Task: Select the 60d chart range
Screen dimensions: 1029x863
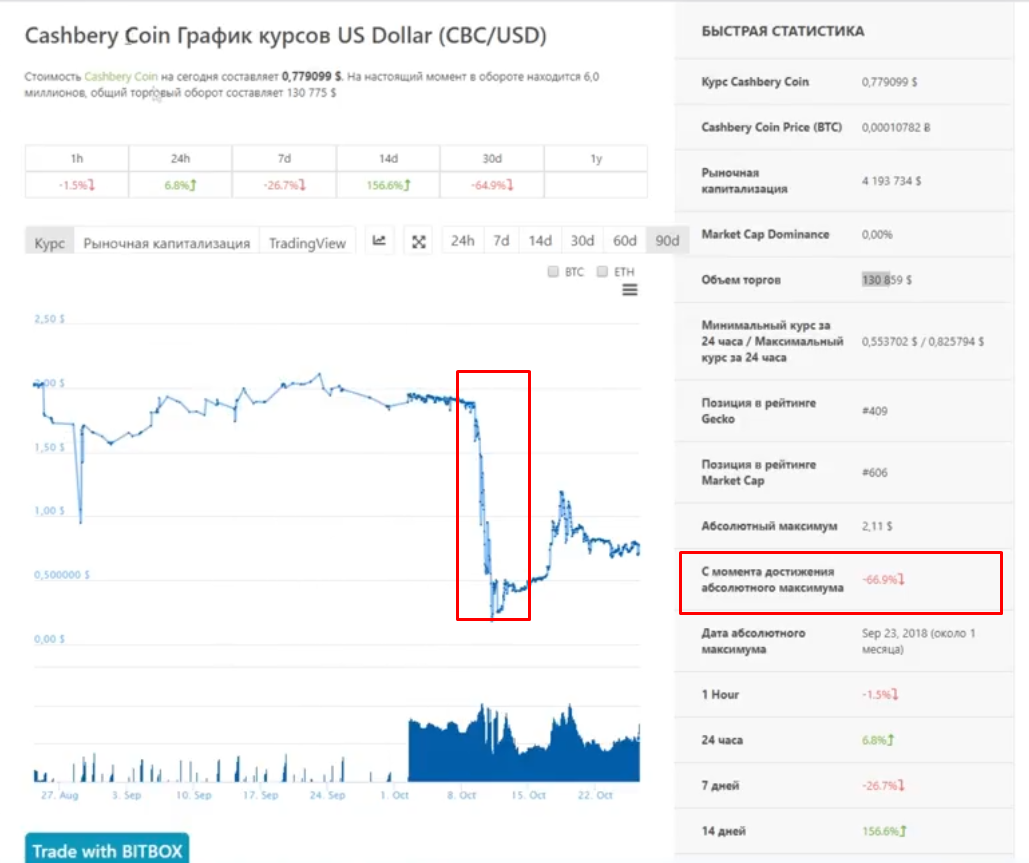Action: click(625, 241)
